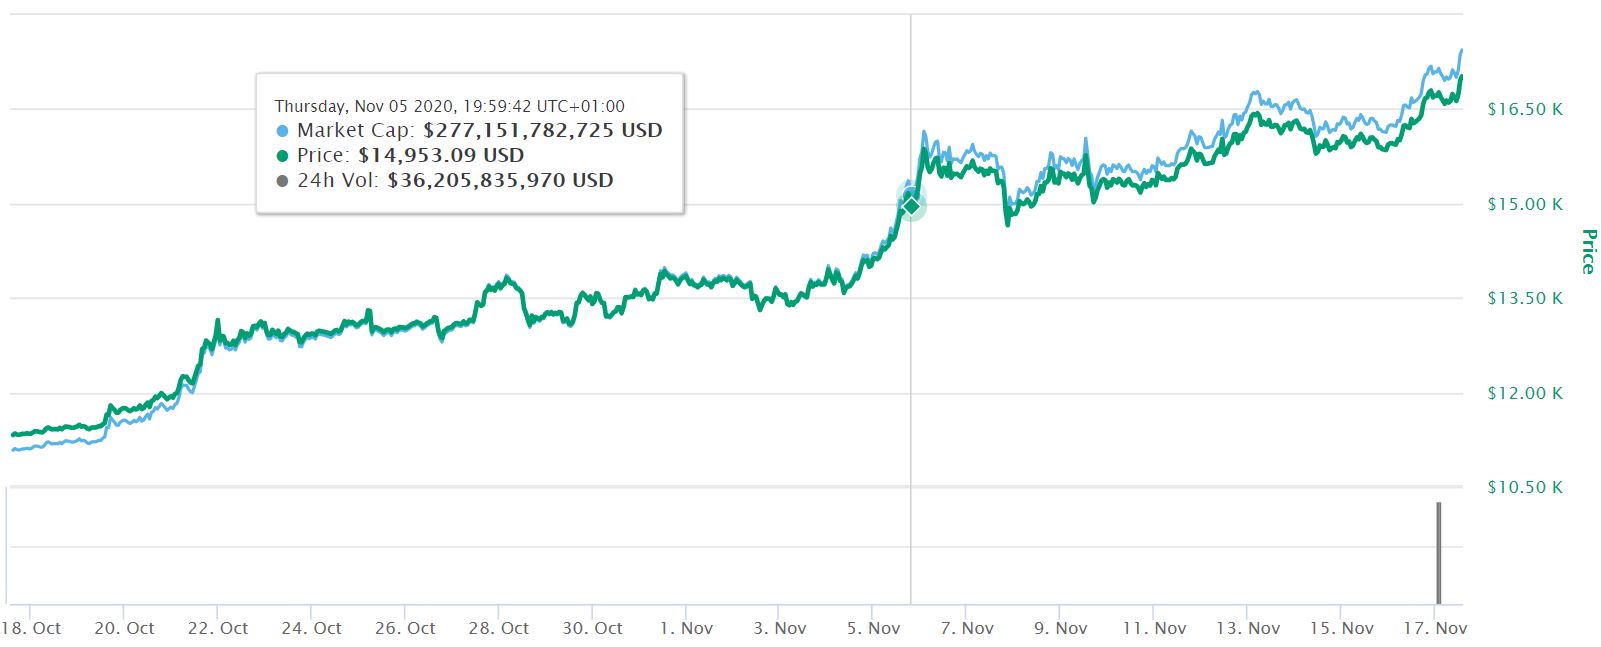Click the blue Market Cap dot in tooltip
This screenshot has width=1601, height=647.
click(283, 131)
